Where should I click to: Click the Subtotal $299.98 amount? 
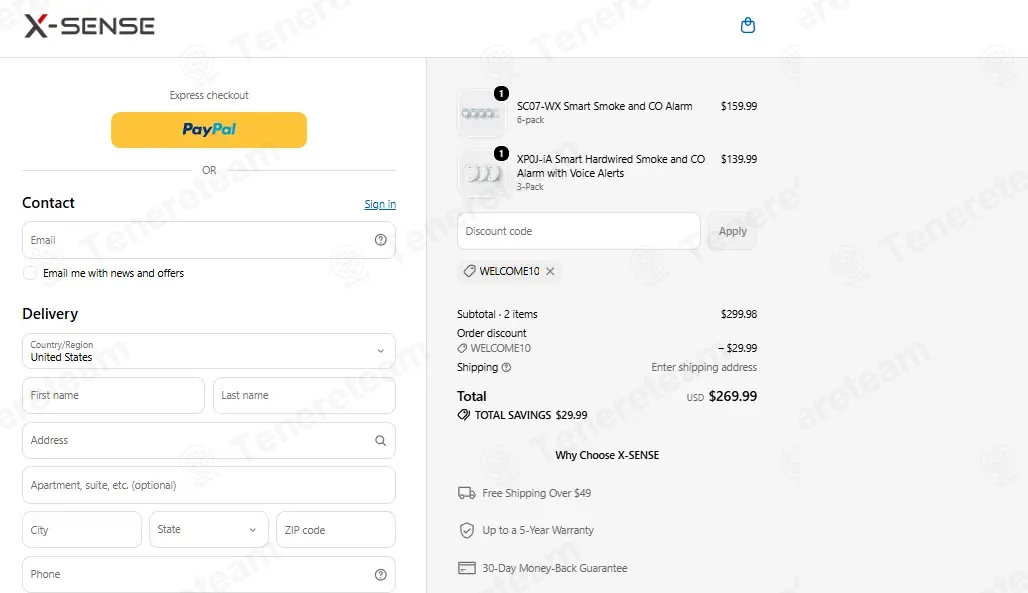(739, 314)
